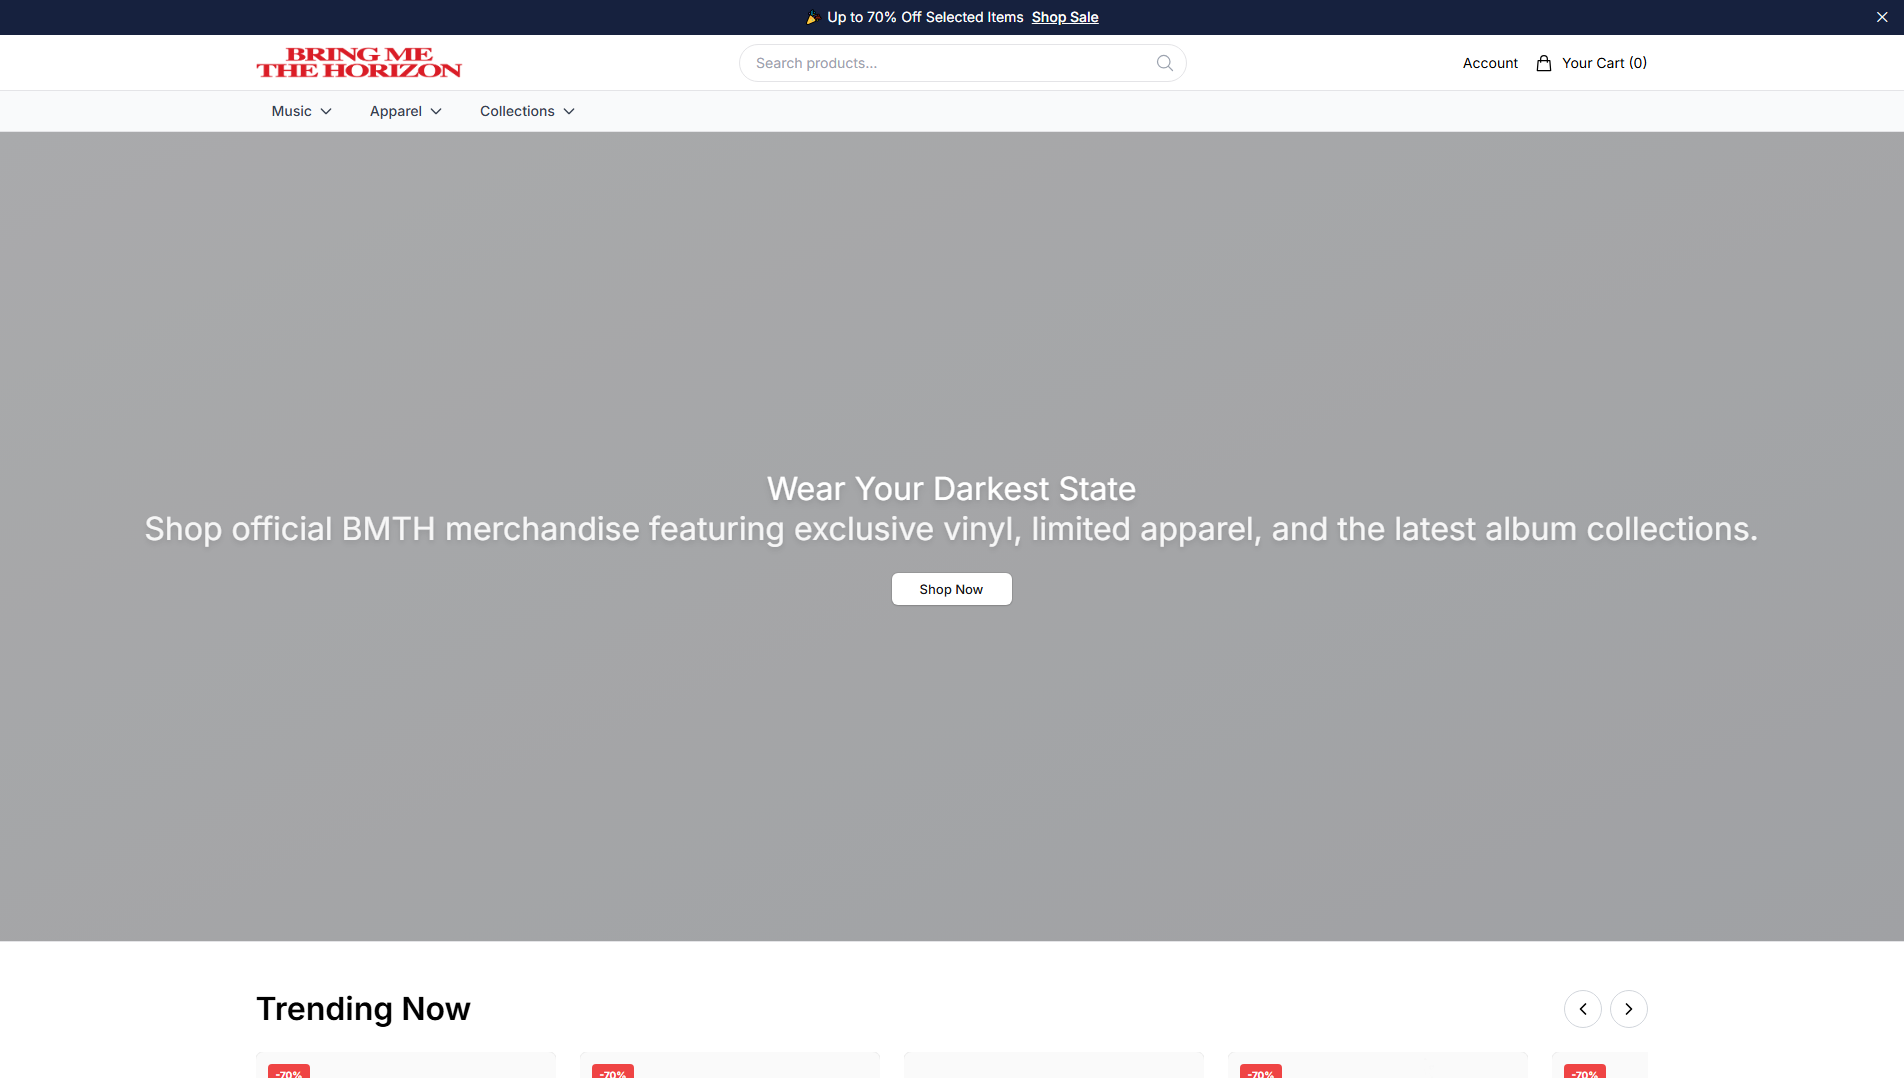Click the Shop Now button

click(x=952, y=589)
